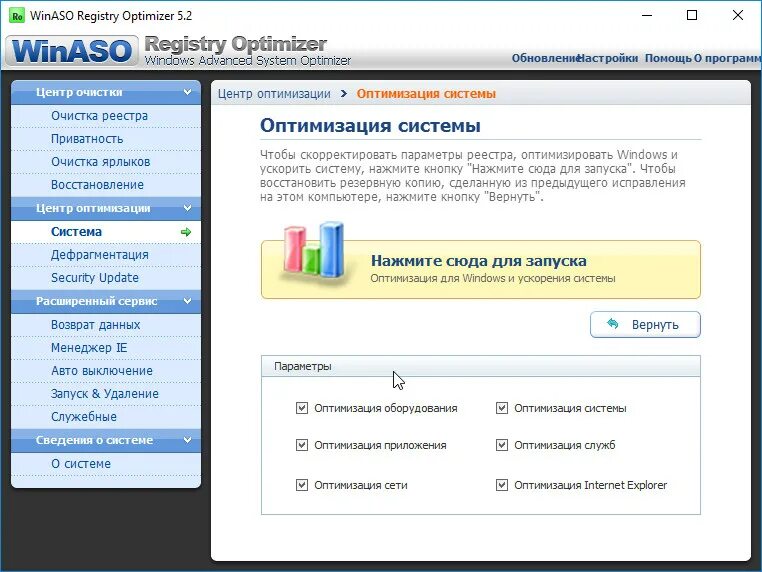Maximize the WinASO window
The height and width of the screenshot is (572, 762).
tap(692, 16)
